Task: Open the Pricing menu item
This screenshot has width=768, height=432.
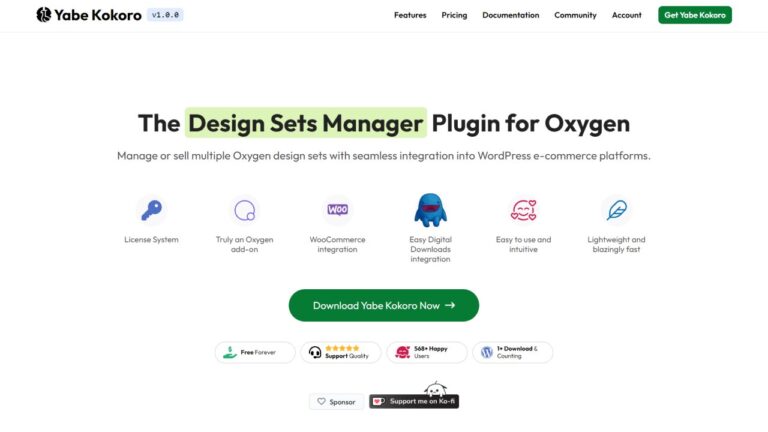Action: pyautogui.click(x=454, y=15)
